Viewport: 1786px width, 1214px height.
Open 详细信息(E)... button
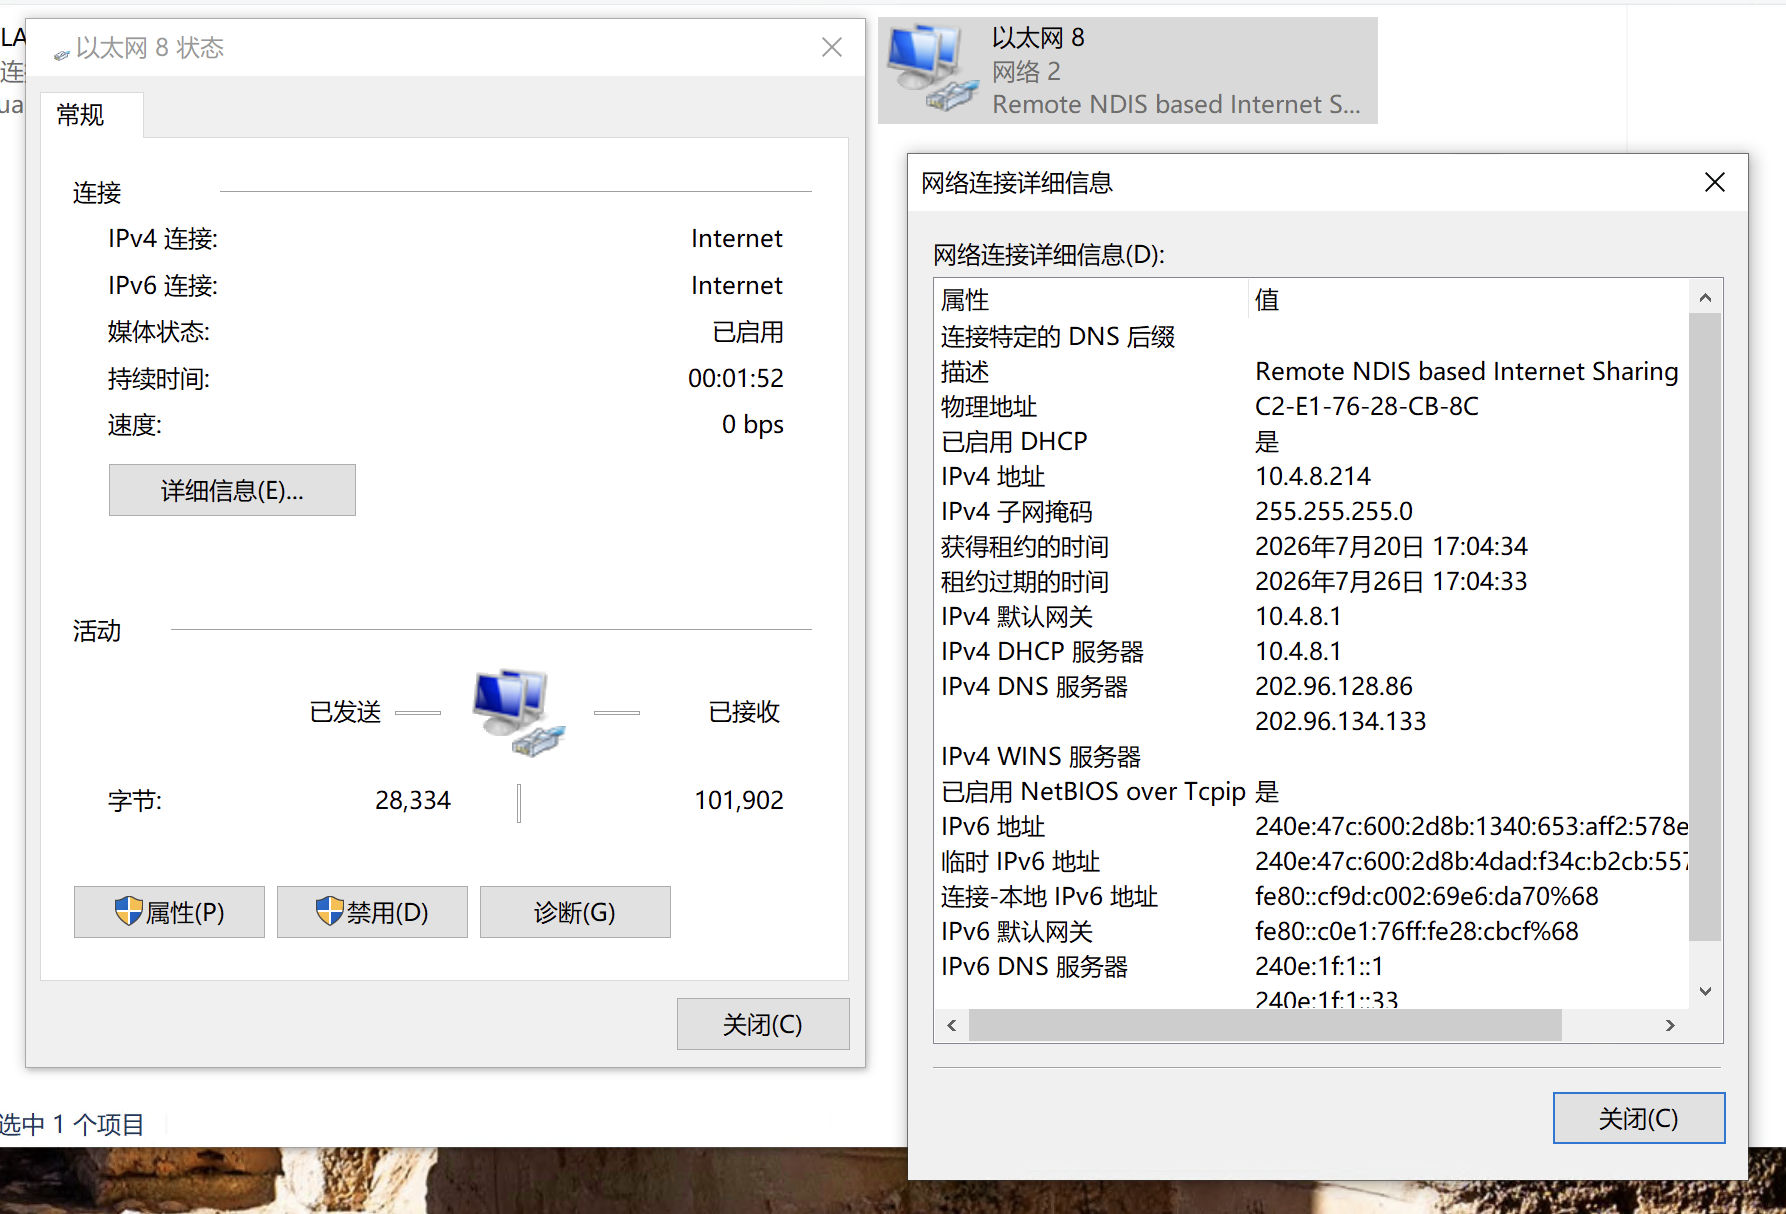tap(232, 490)
